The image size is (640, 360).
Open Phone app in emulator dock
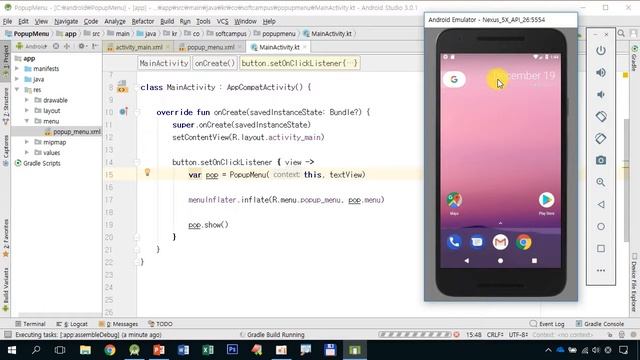coord(454,242)
